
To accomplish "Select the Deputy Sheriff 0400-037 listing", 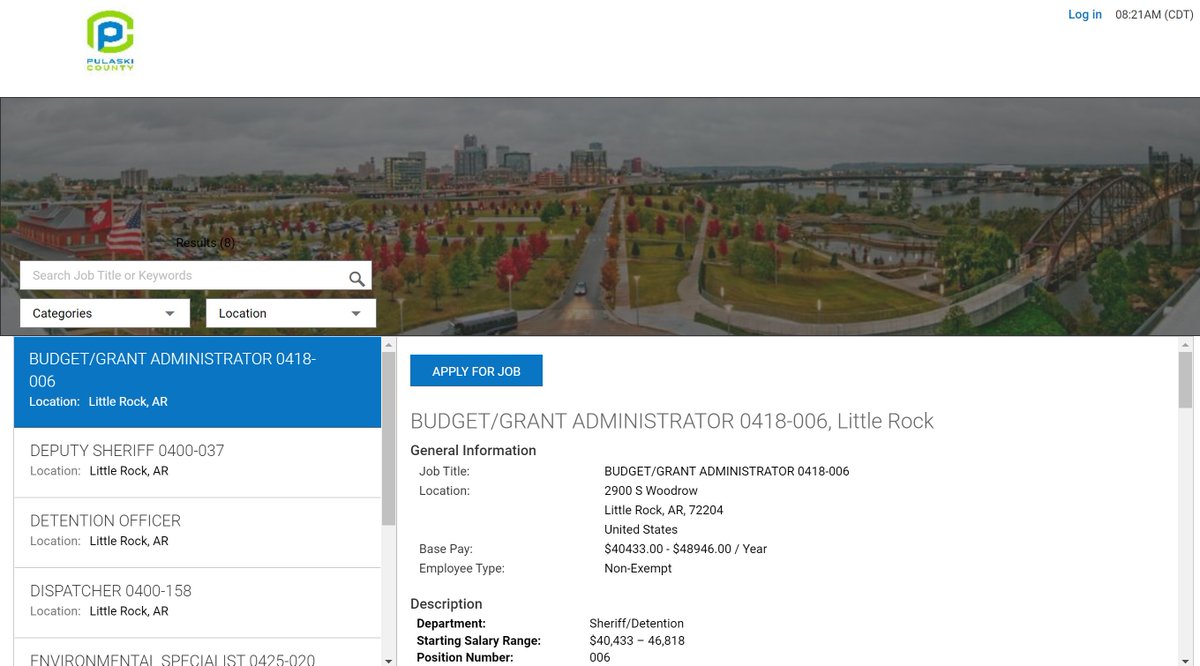I will (x=198, y=463).
